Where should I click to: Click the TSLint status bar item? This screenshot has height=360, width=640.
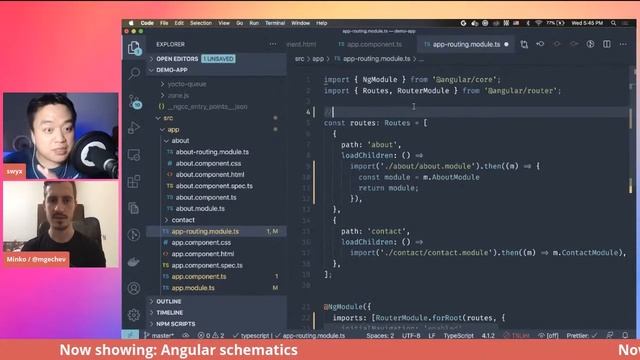pos(516,336)
